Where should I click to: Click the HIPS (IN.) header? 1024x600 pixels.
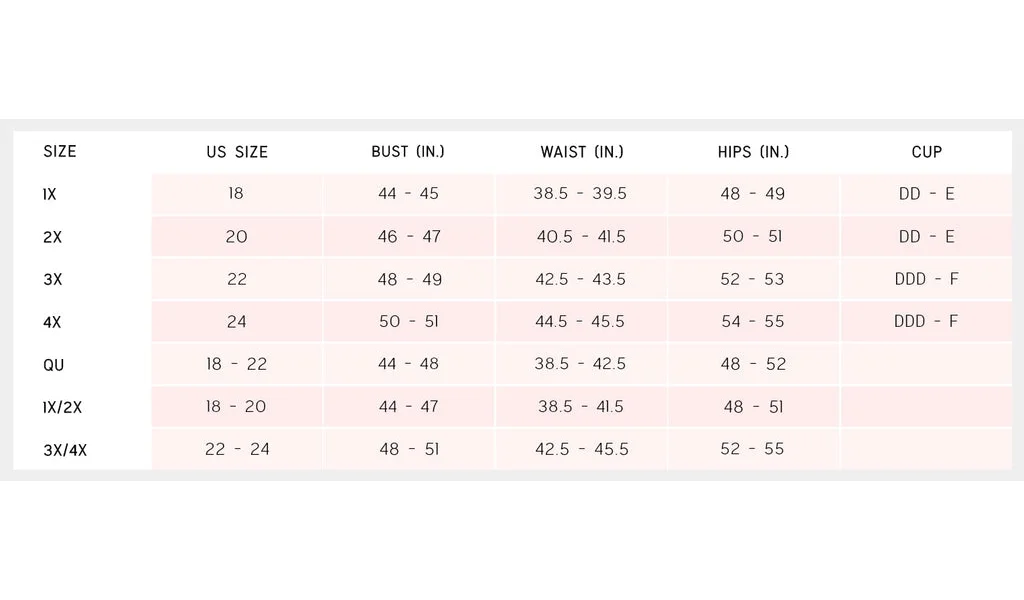coord(754,152)
